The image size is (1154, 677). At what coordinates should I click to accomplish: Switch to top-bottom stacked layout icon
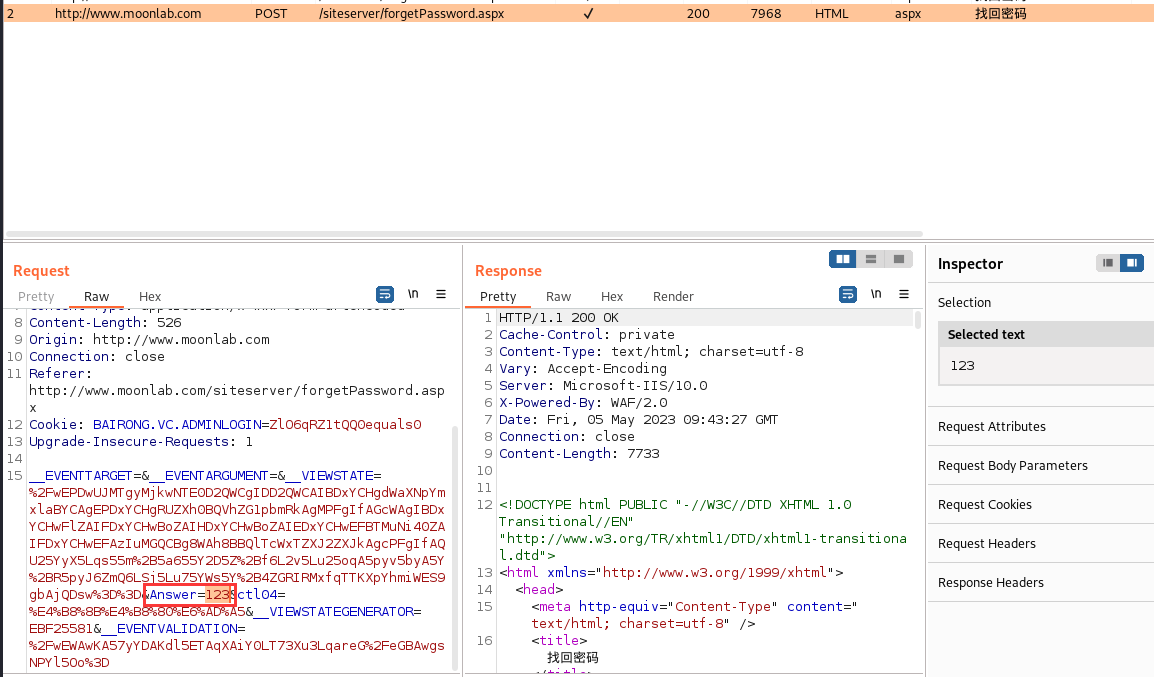[871, 259]
